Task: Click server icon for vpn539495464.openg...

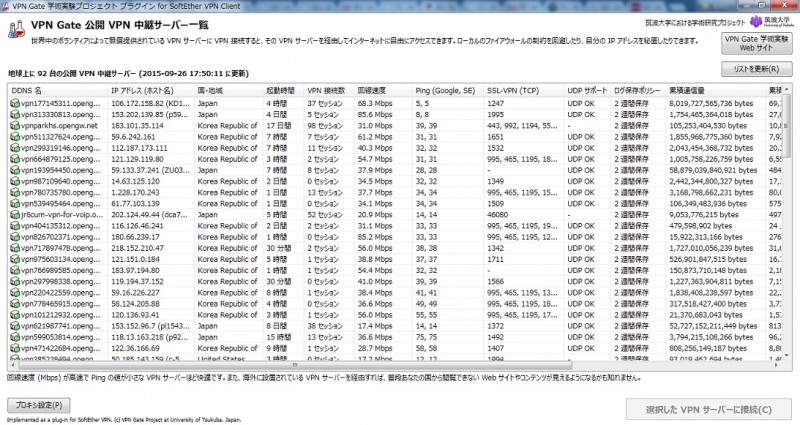Action: pos(15,204)
